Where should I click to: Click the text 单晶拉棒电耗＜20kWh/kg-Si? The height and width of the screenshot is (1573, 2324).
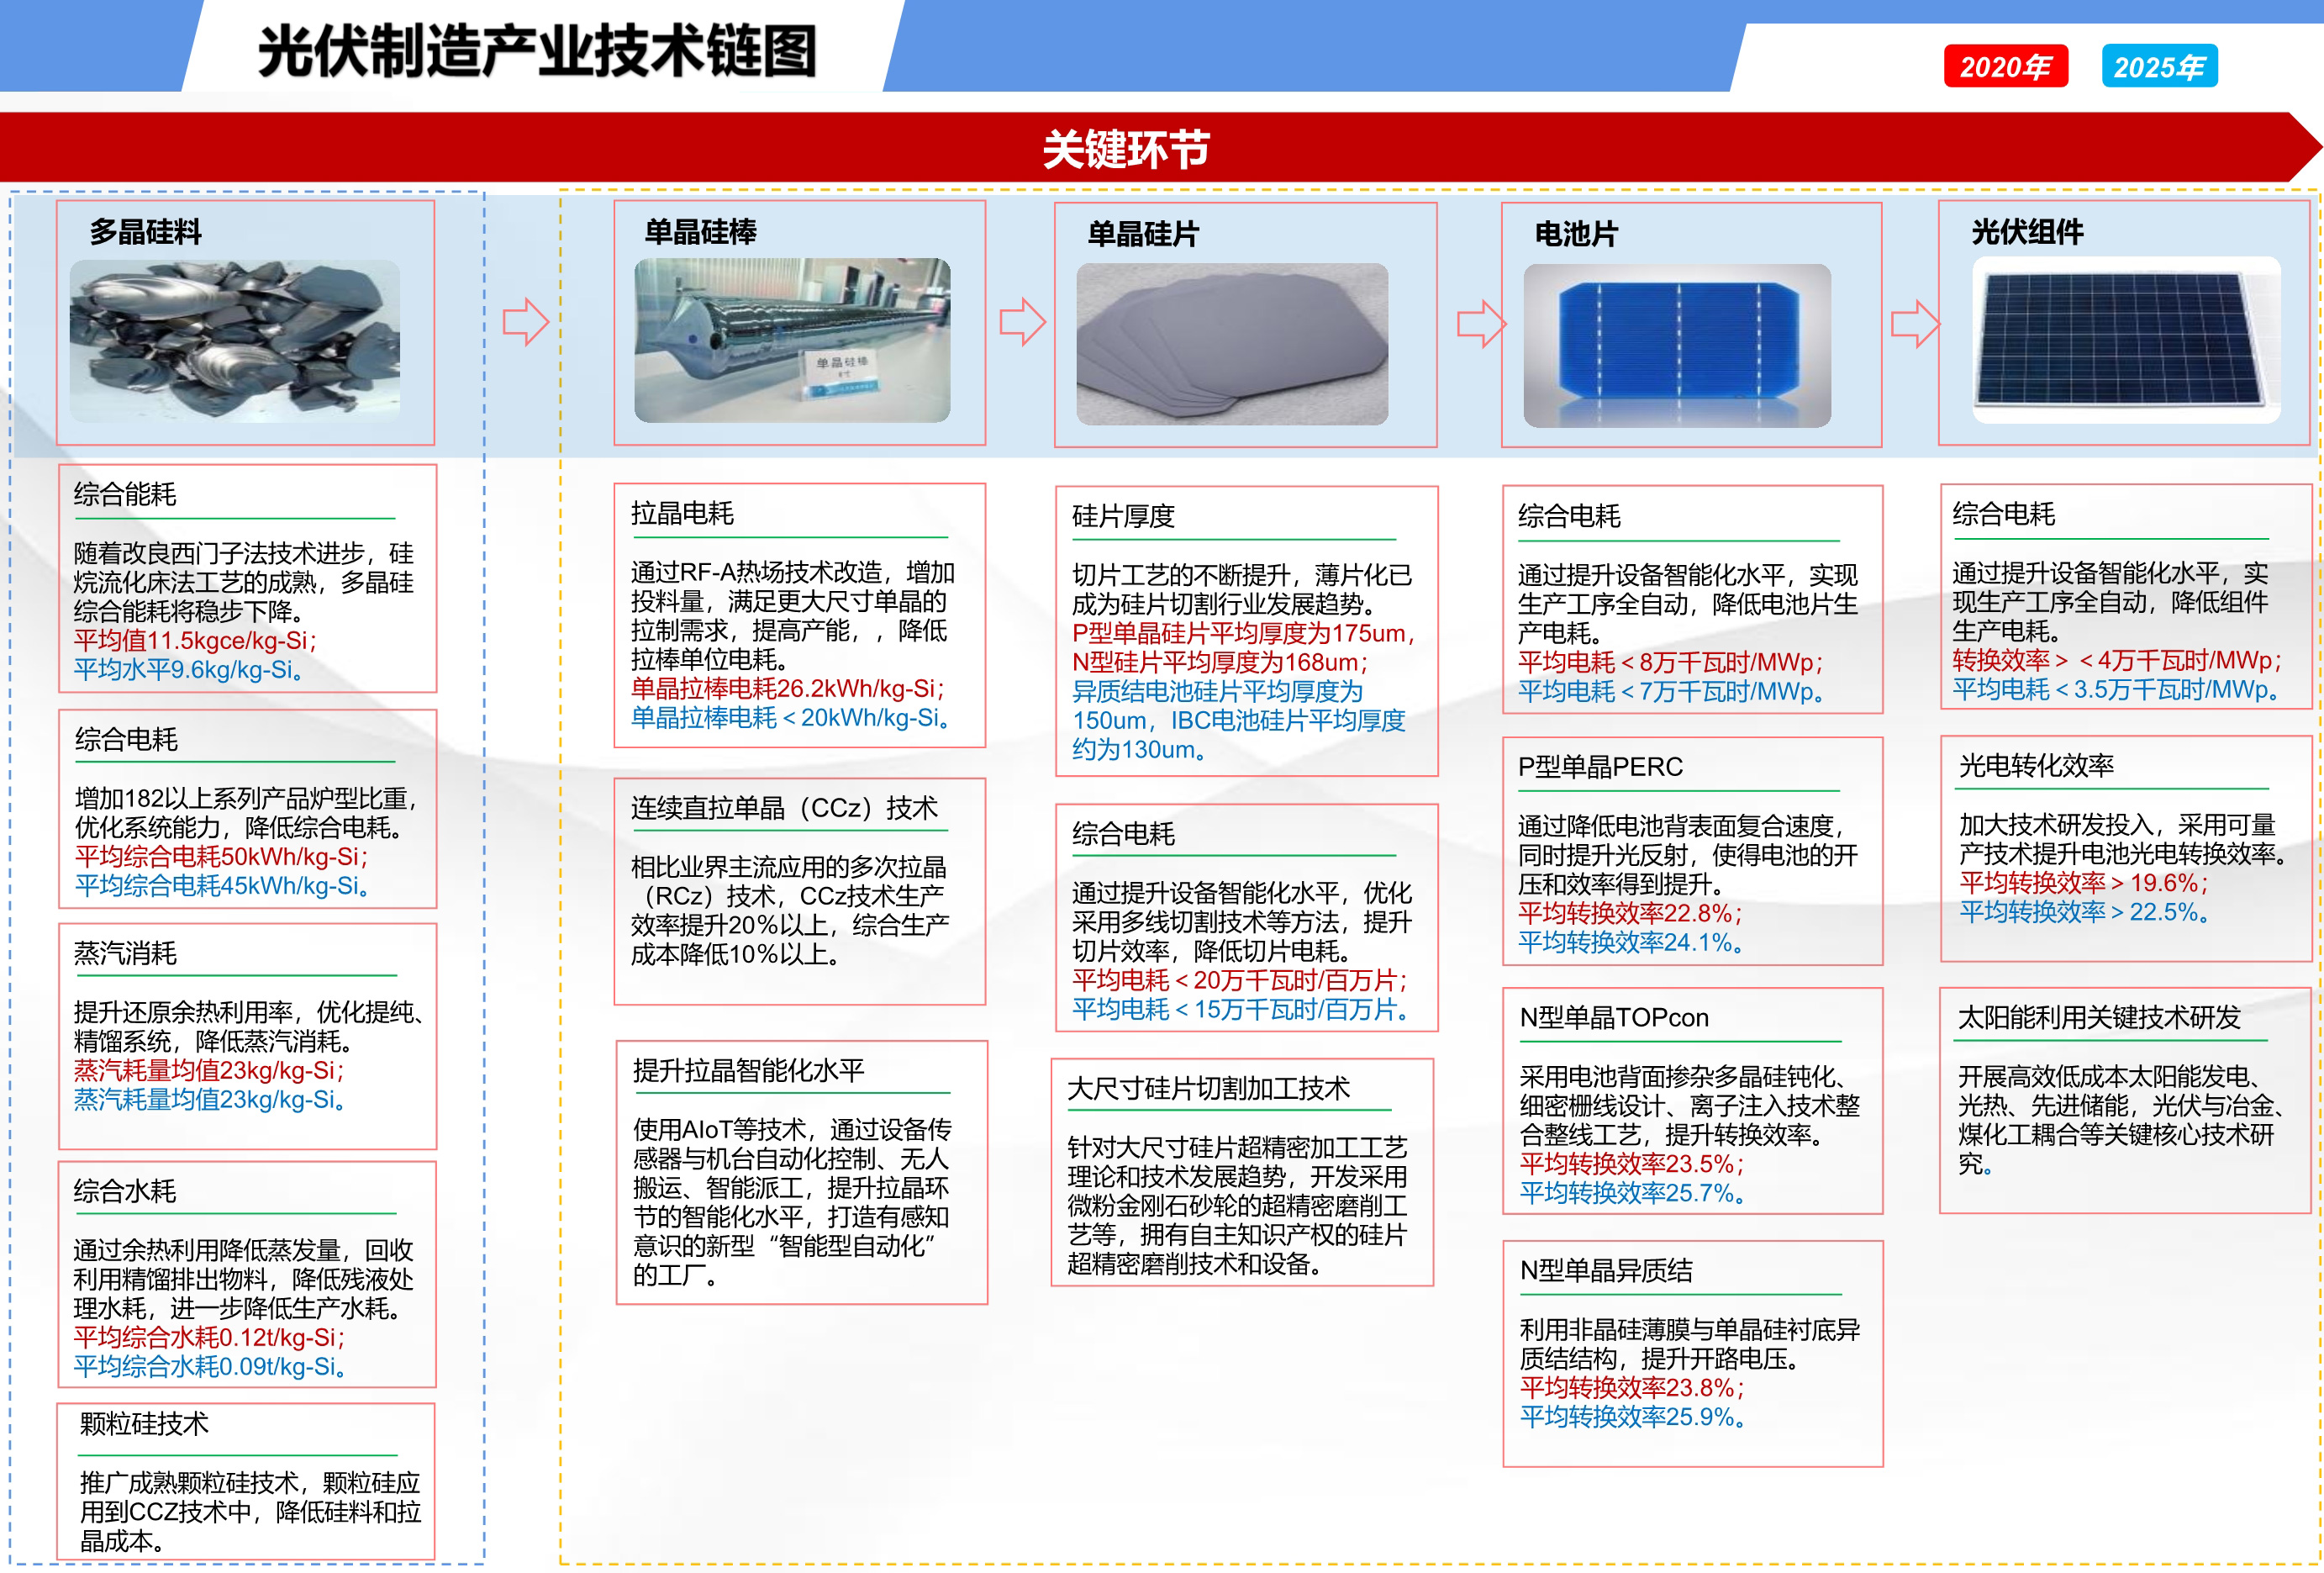pos(791,717)
